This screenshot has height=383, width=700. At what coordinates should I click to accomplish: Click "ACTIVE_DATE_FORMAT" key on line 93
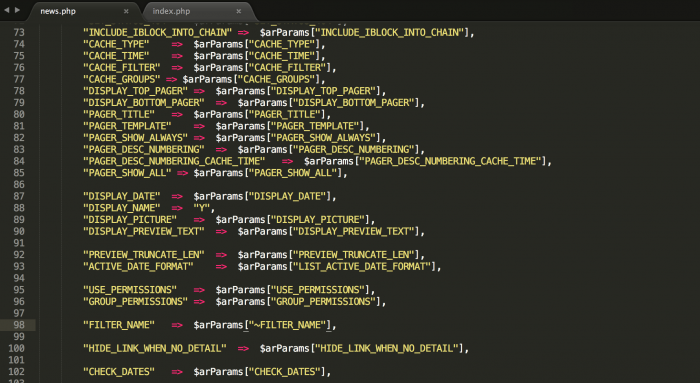(x=138, y=266)
